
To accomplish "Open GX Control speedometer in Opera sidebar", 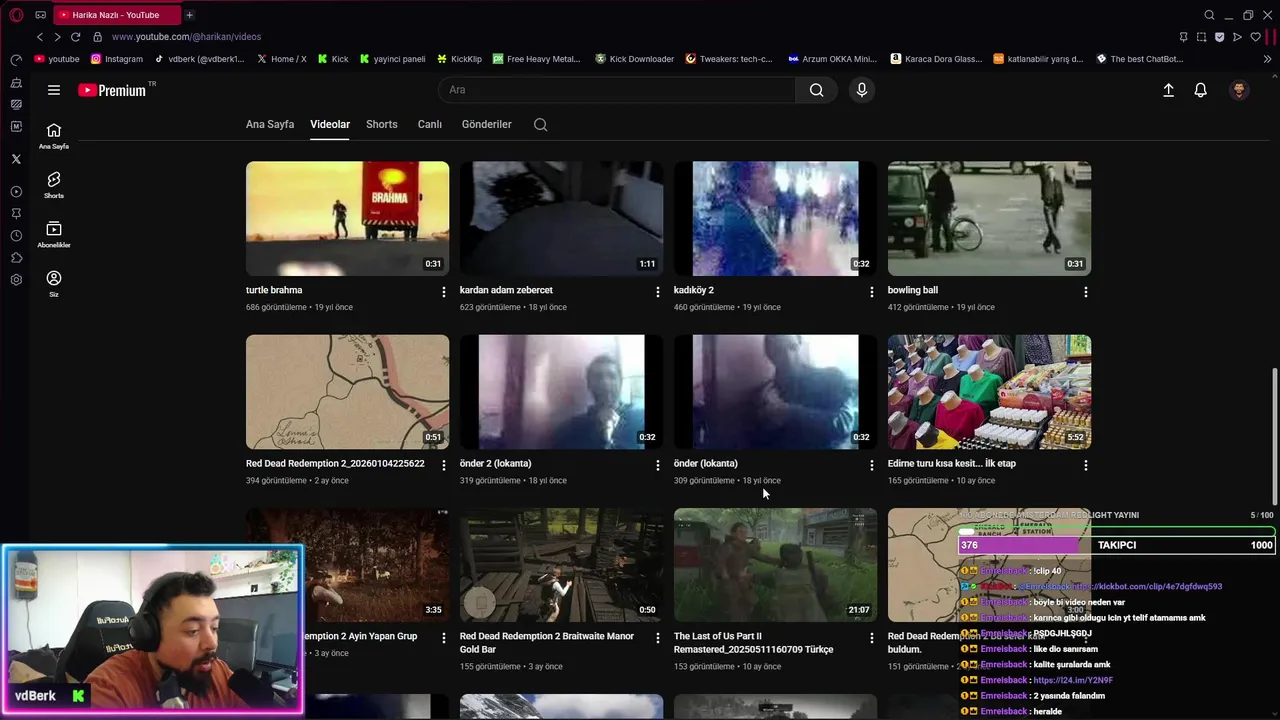I will 16,60.
